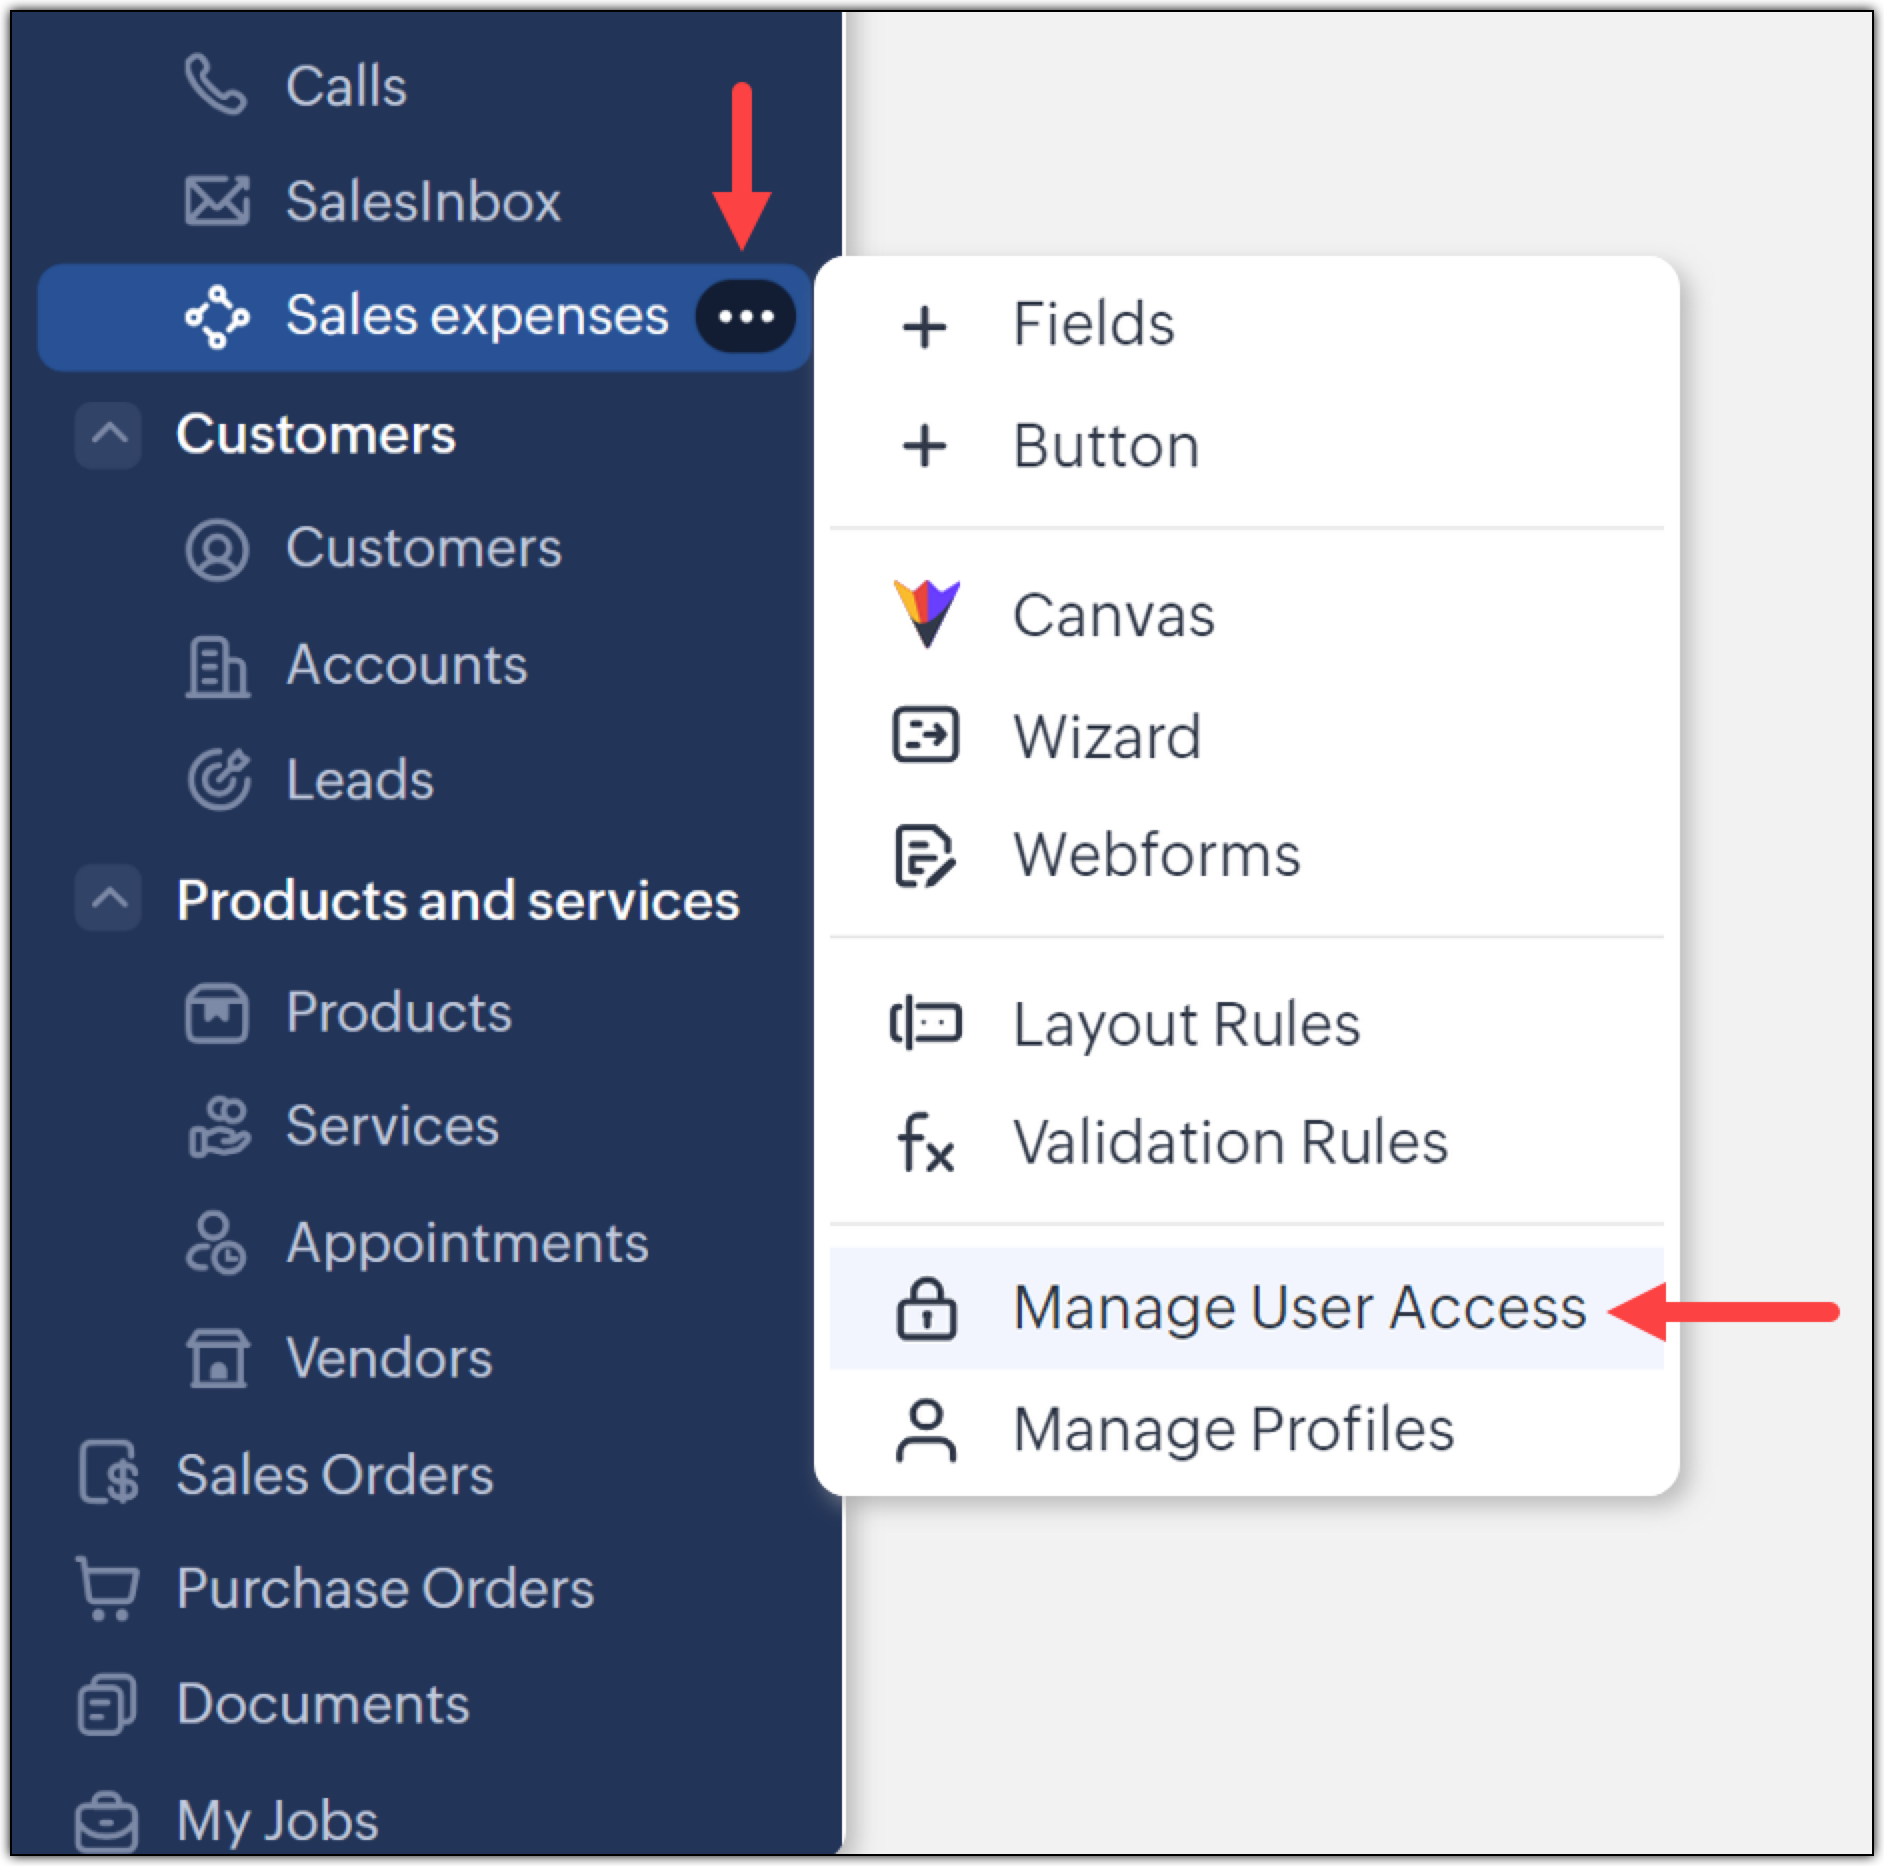
Task: Click the Webforms icon
Action: tap(925, 856)
